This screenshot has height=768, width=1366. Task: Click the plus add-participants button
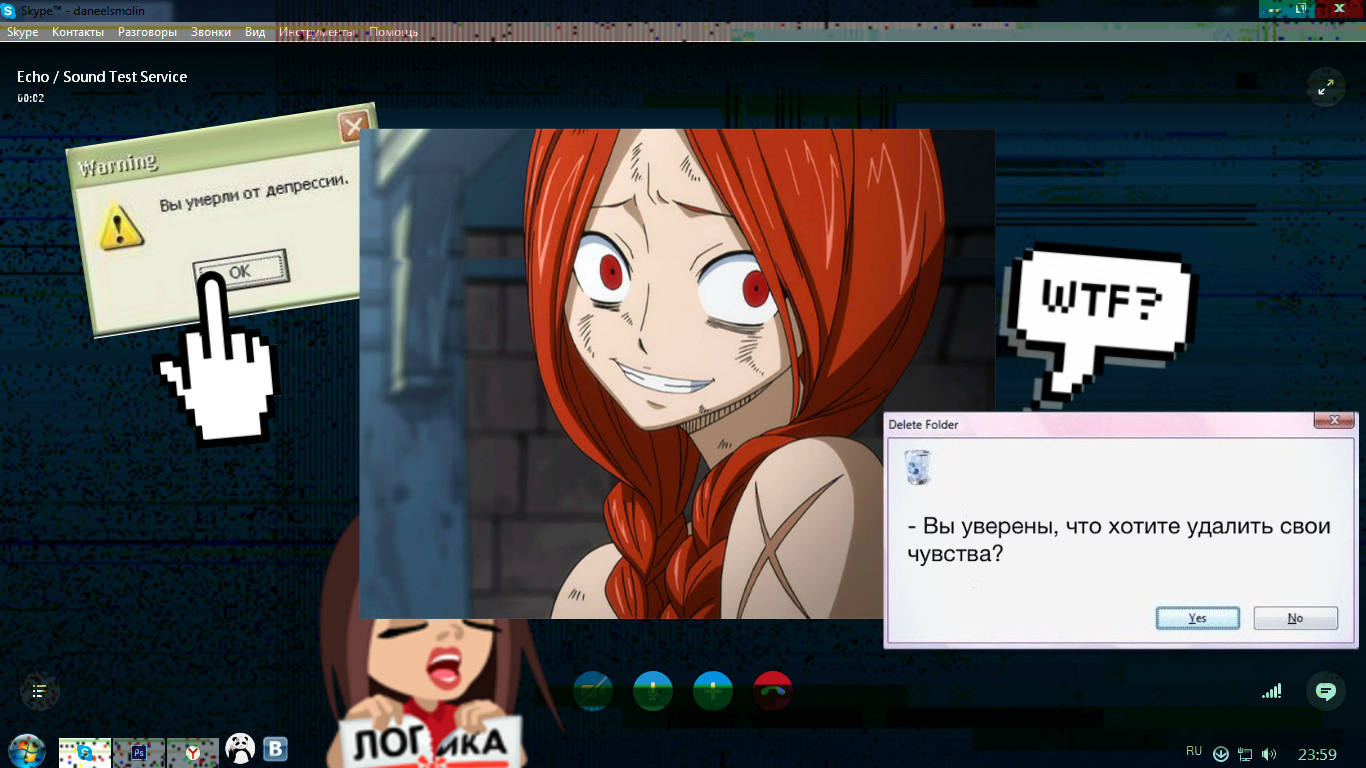click(713, 691)
